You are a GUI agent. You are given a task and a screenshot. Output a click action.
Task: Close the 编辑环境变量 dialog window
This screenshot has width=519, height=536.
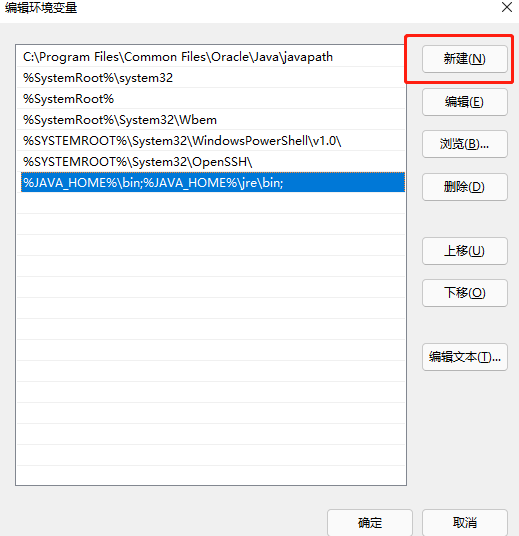click(x=507, y=7)
